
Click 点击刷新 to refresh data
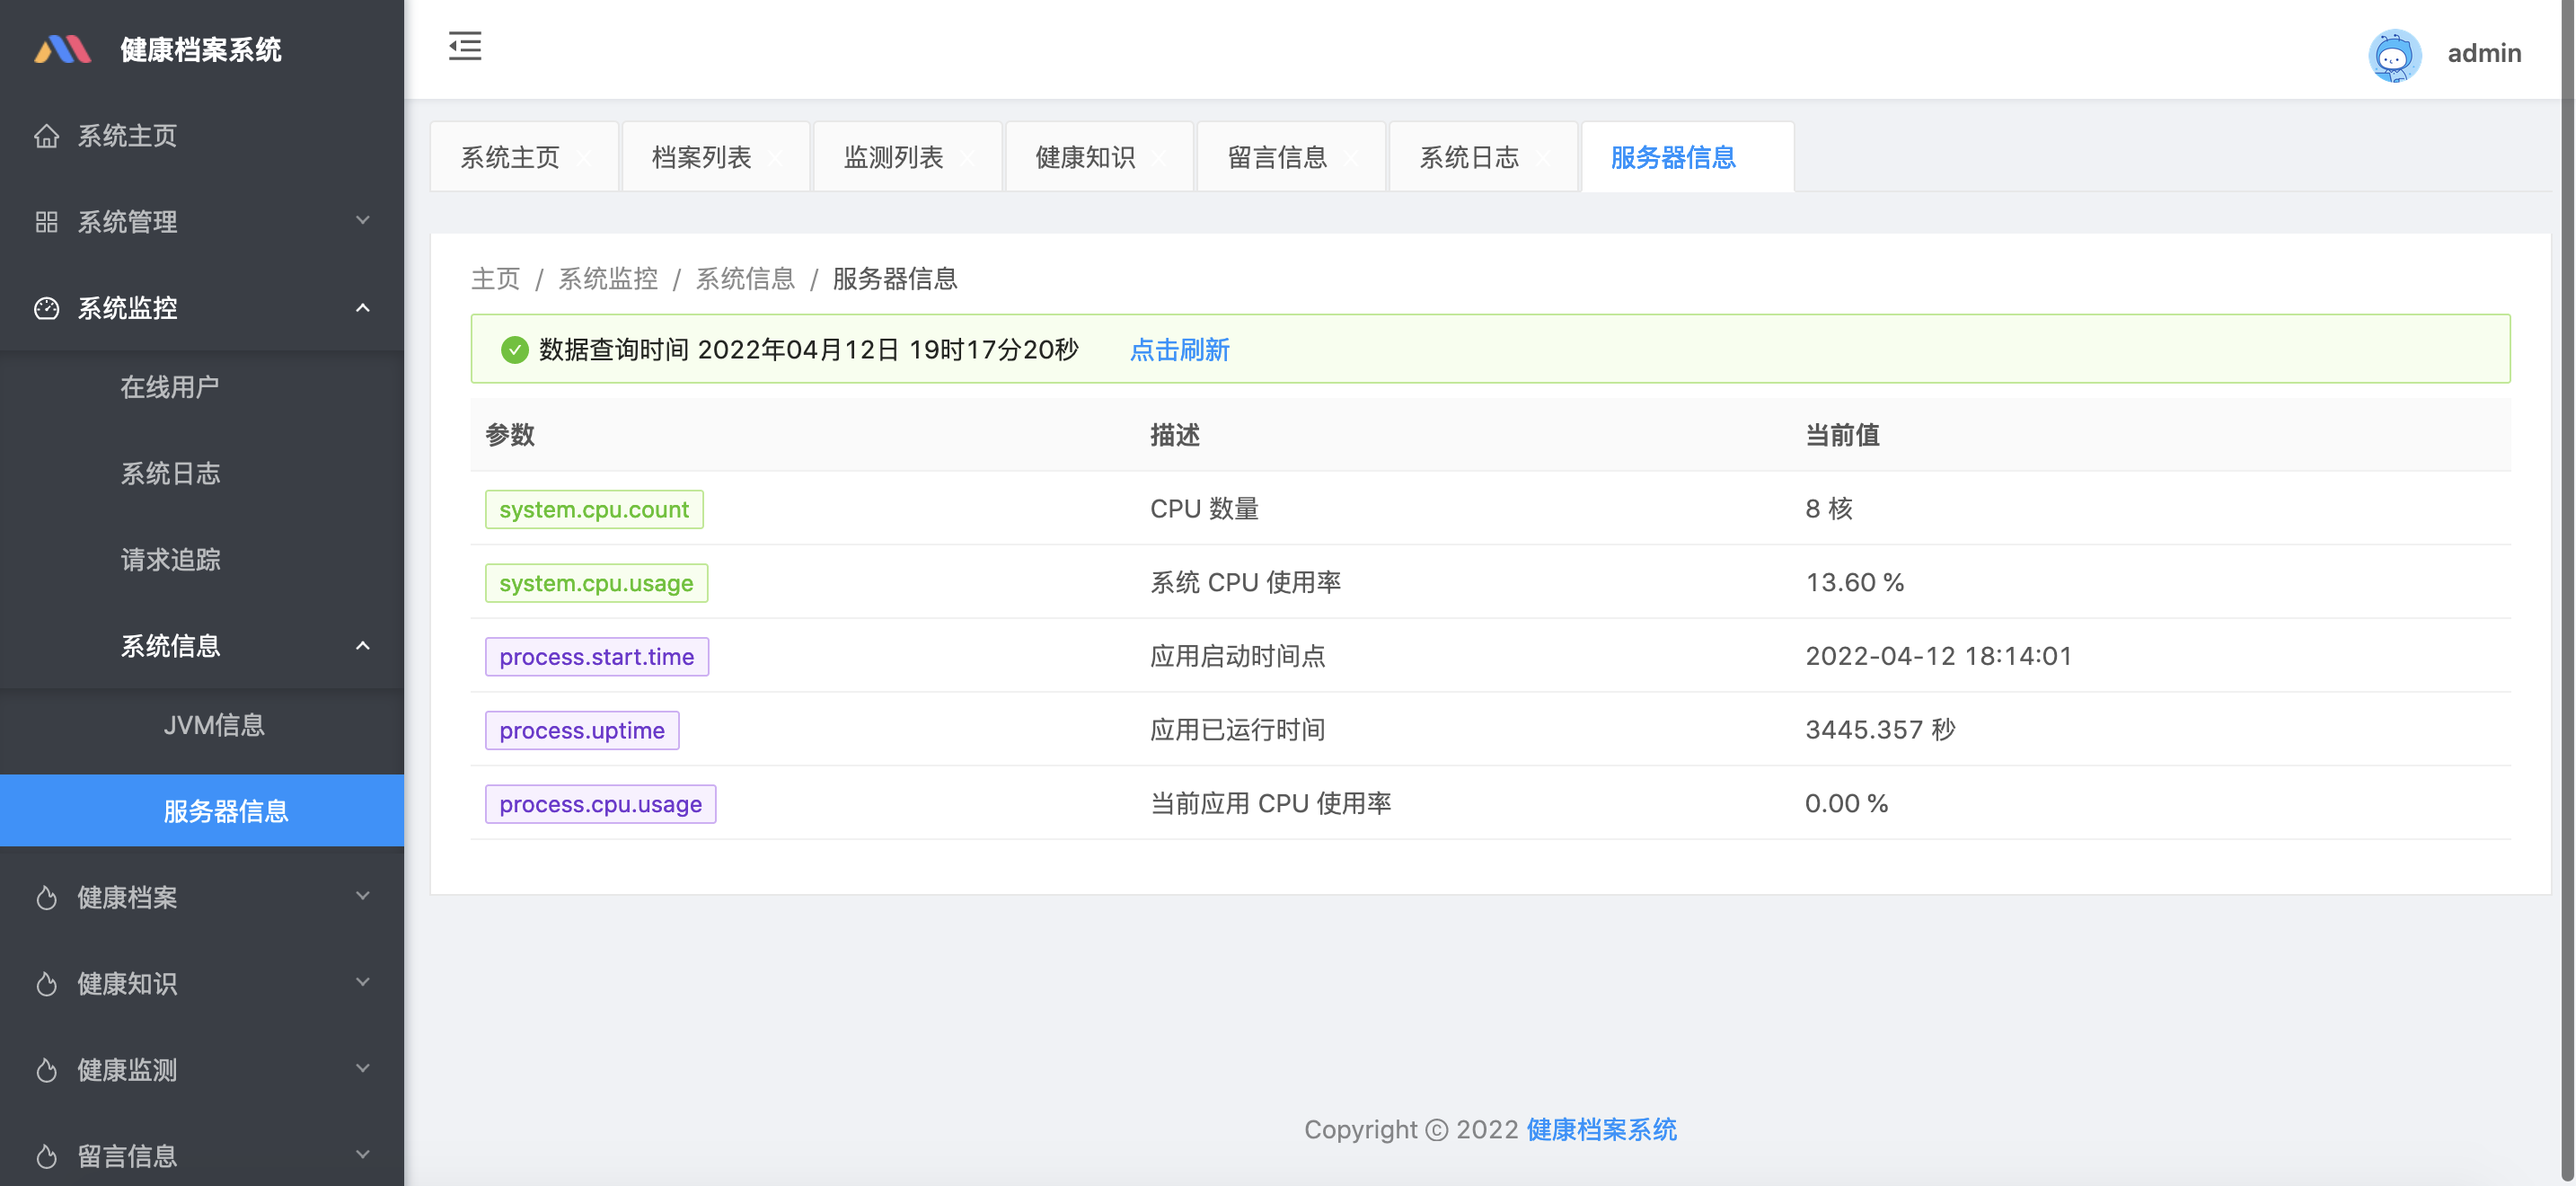pos(1178,350)
